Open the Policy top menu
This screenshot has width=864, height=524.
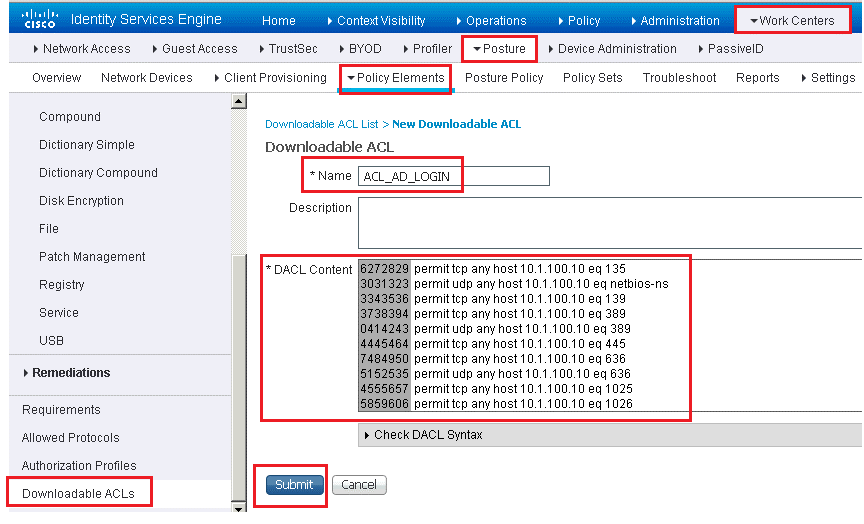[579, 21]
